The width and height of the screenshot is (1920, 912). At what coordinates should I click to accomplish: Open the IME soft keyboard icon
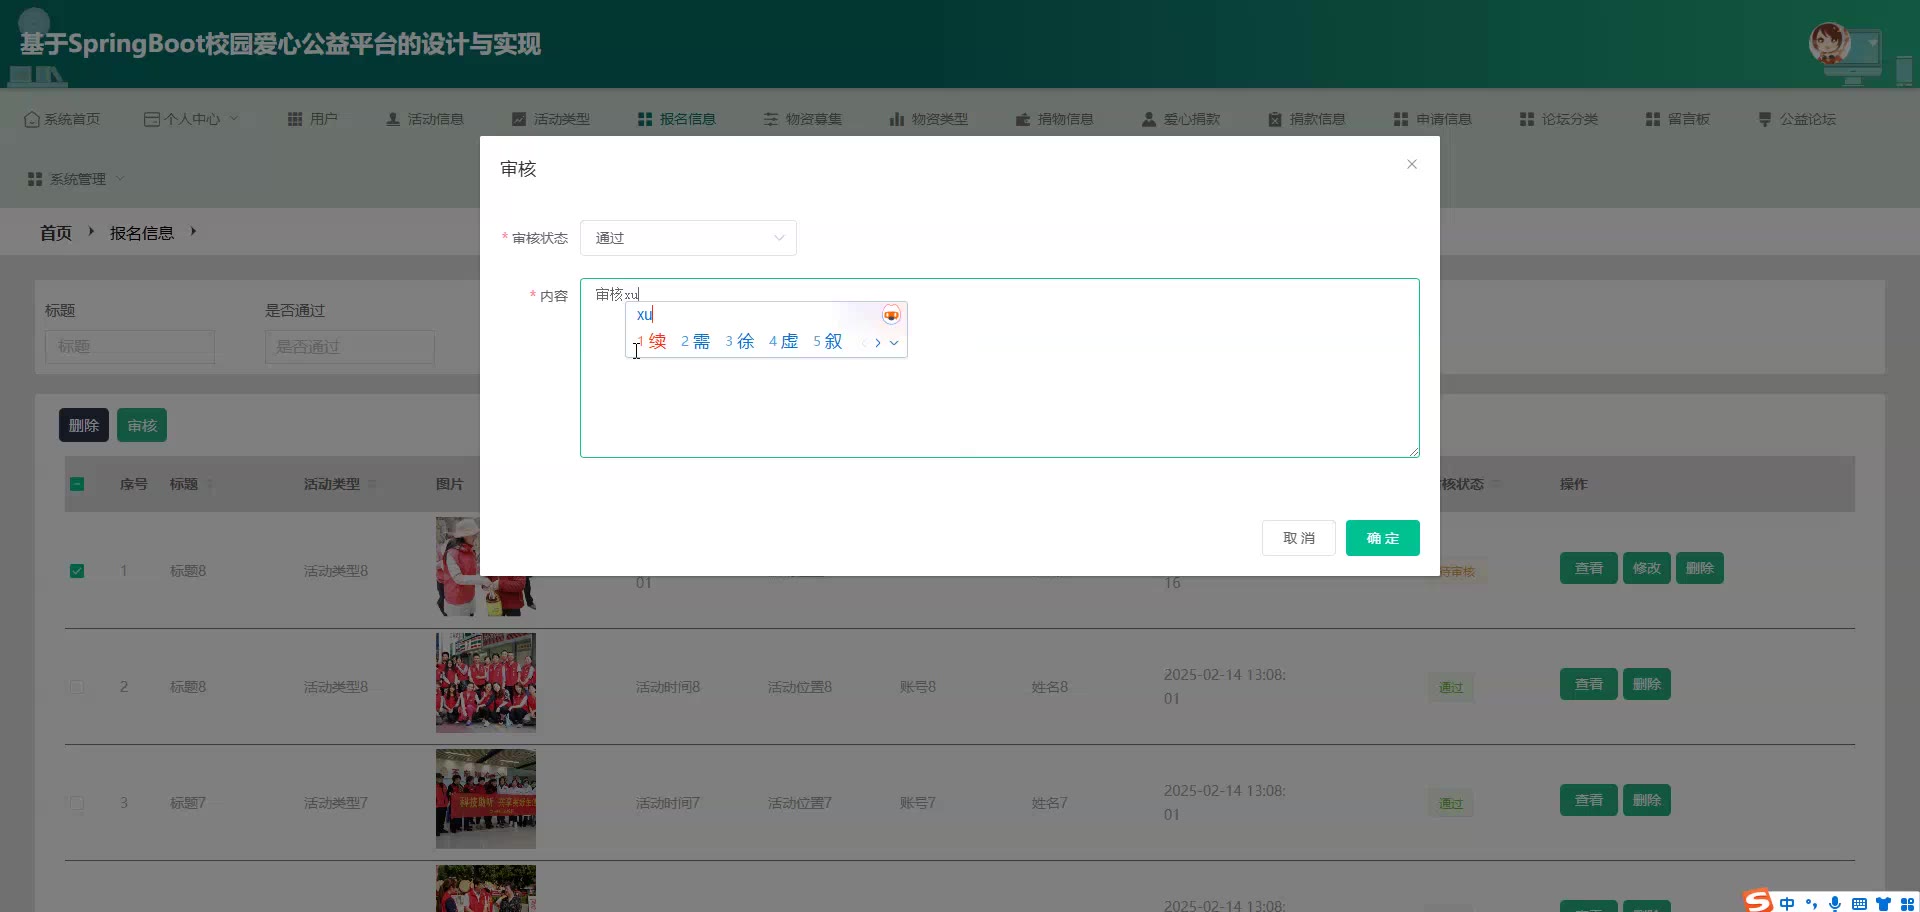pyautogui.click(x=1859, y=903)
